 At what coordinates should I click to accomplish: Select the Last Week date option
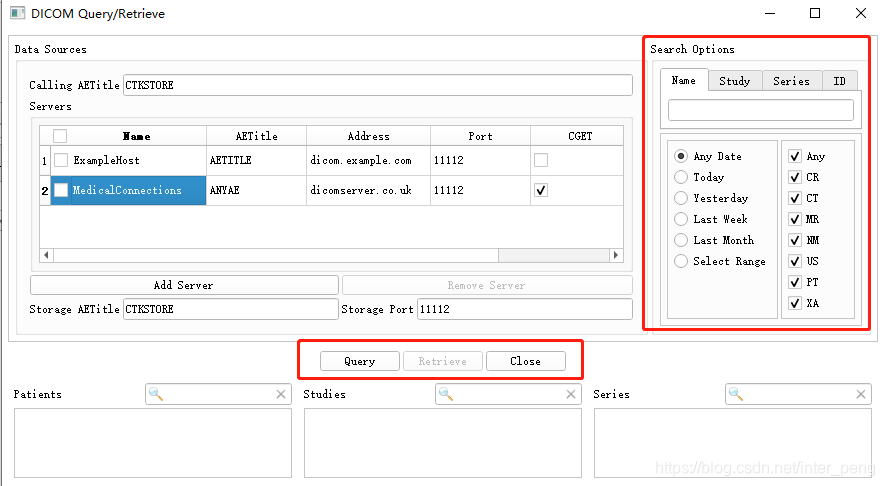681,219
